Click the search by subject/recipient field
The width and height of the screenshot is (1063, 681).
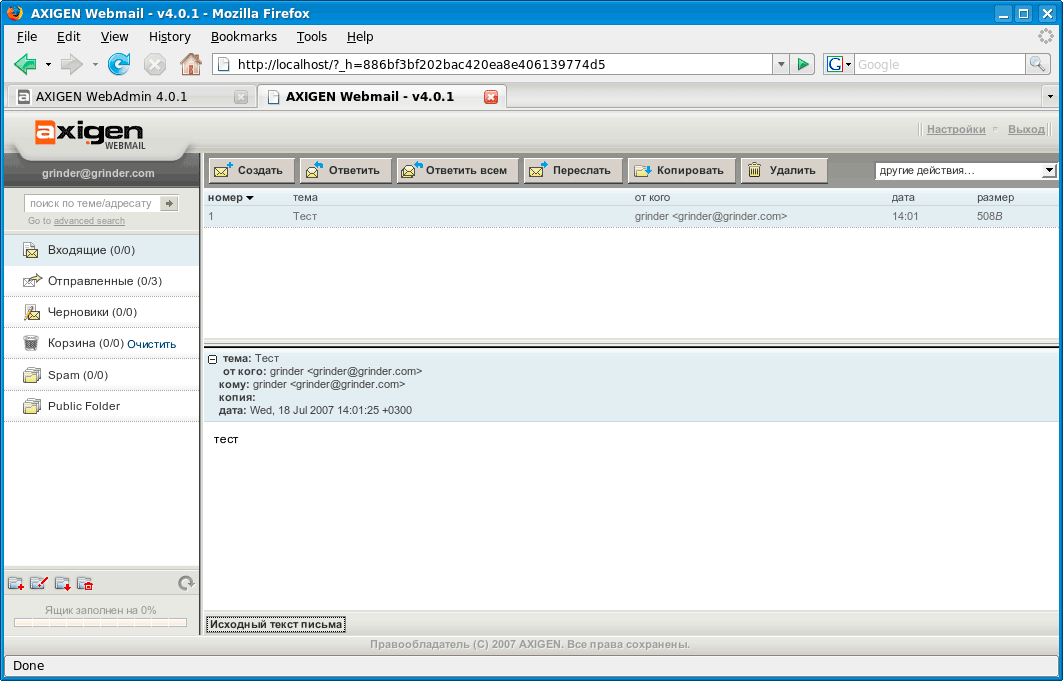92,203
